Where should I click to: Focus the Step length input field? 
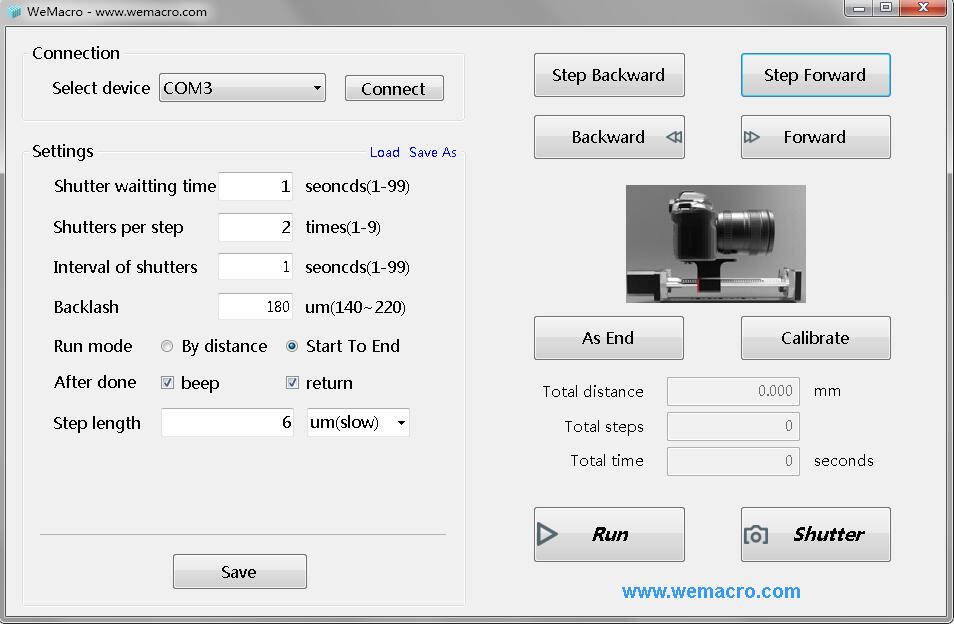click(228, 422)
